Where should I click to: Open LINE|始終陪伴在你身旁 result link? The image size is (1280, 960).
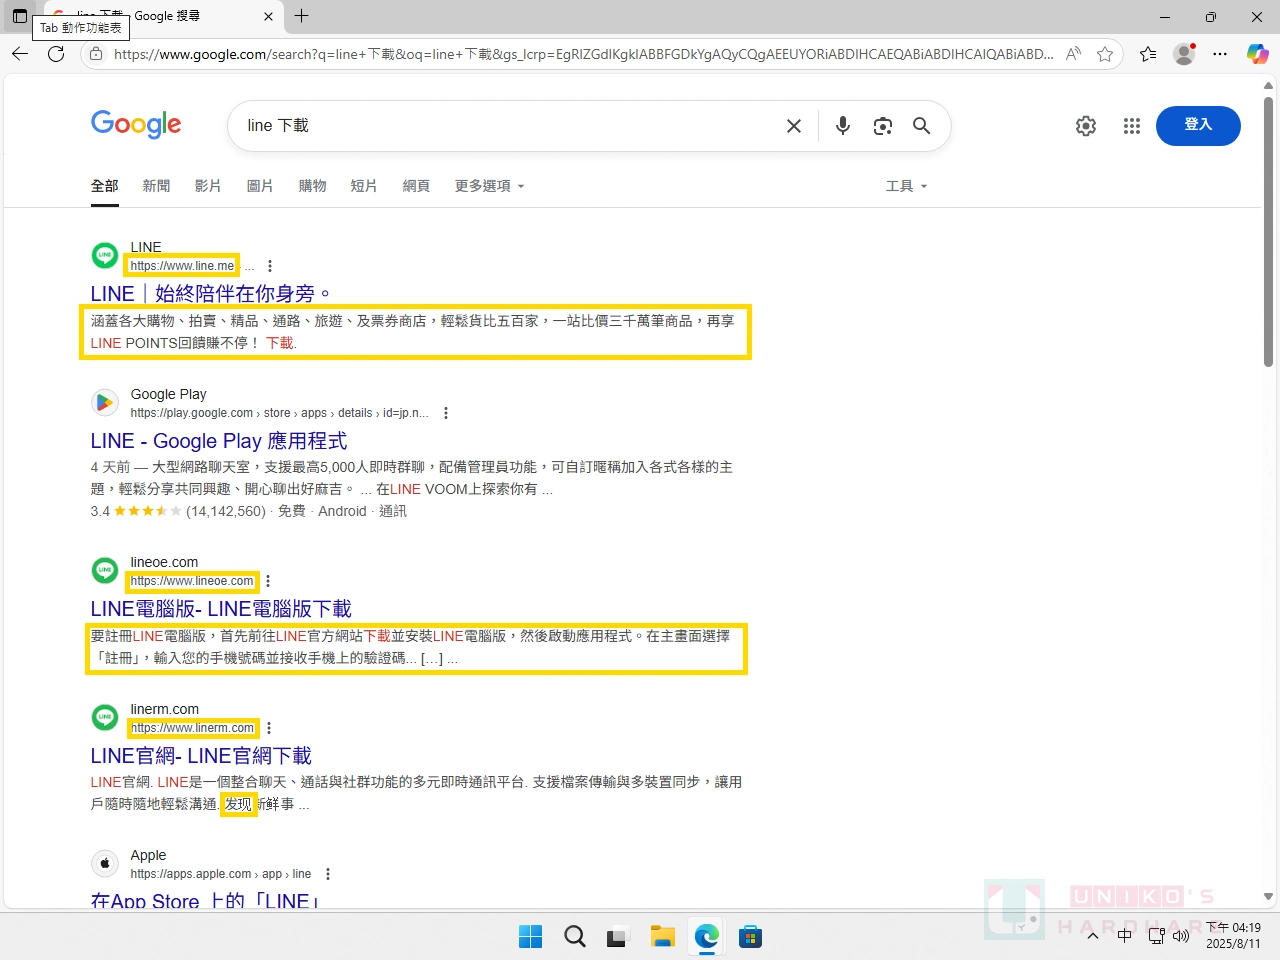click(x=211, y=293)
